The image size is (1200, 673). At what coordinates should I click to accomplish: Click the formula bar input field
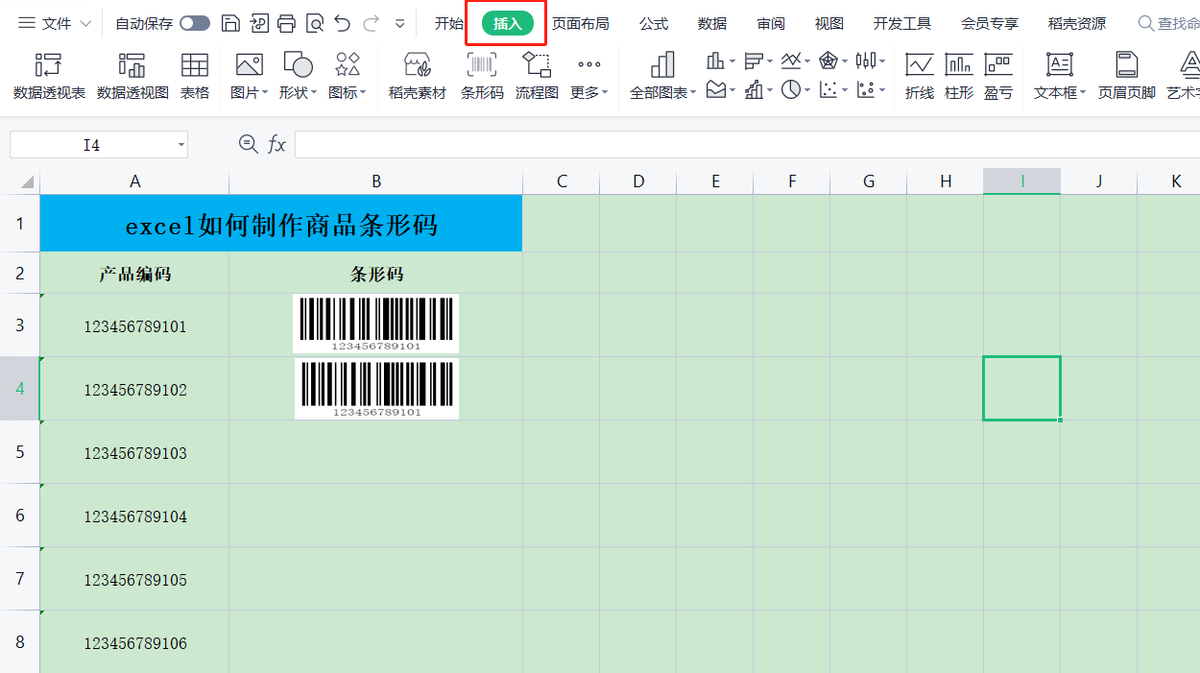click(747, 144)
